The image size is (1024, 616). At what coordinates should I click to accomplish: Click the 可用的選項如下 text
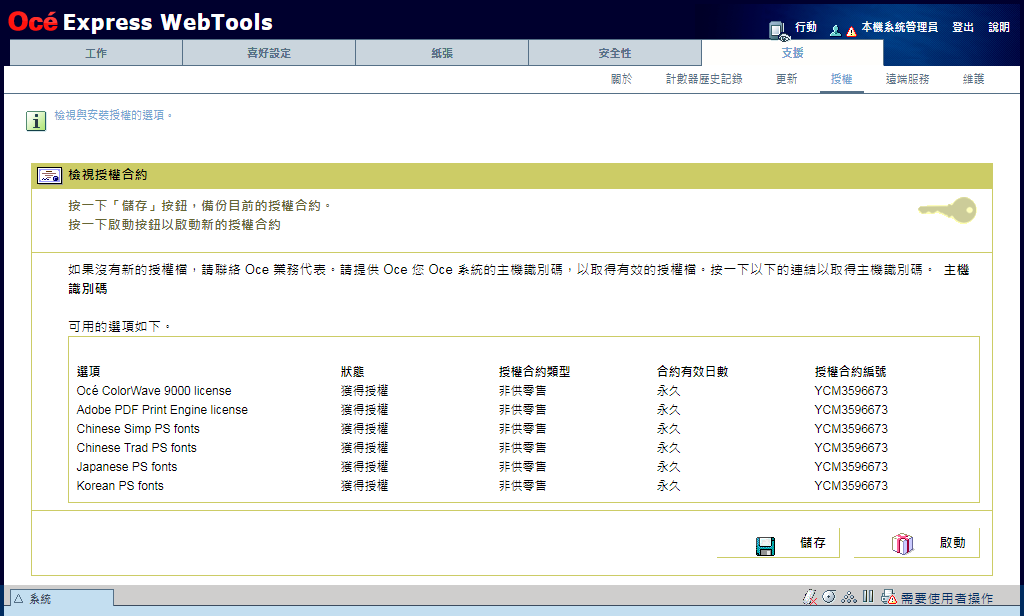(x=120, y=326)
